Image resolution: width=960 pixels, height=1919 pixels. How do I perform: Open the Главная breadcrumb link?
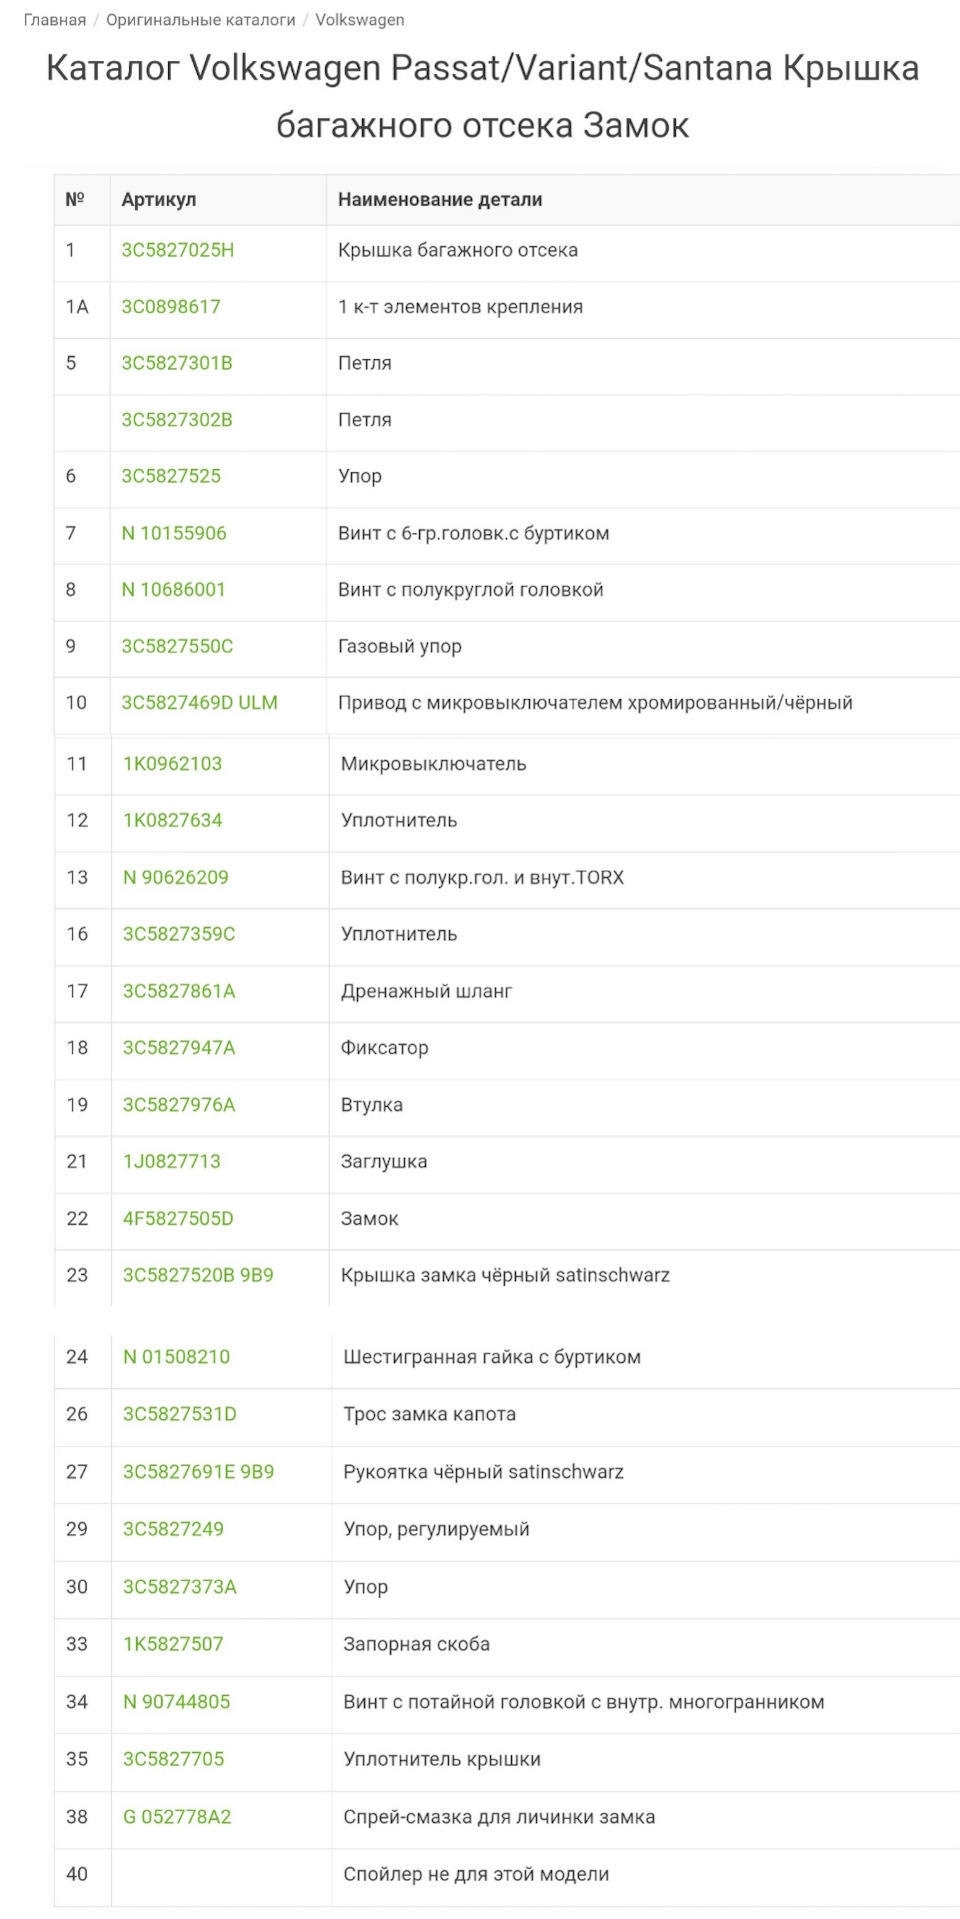[55, 20]
